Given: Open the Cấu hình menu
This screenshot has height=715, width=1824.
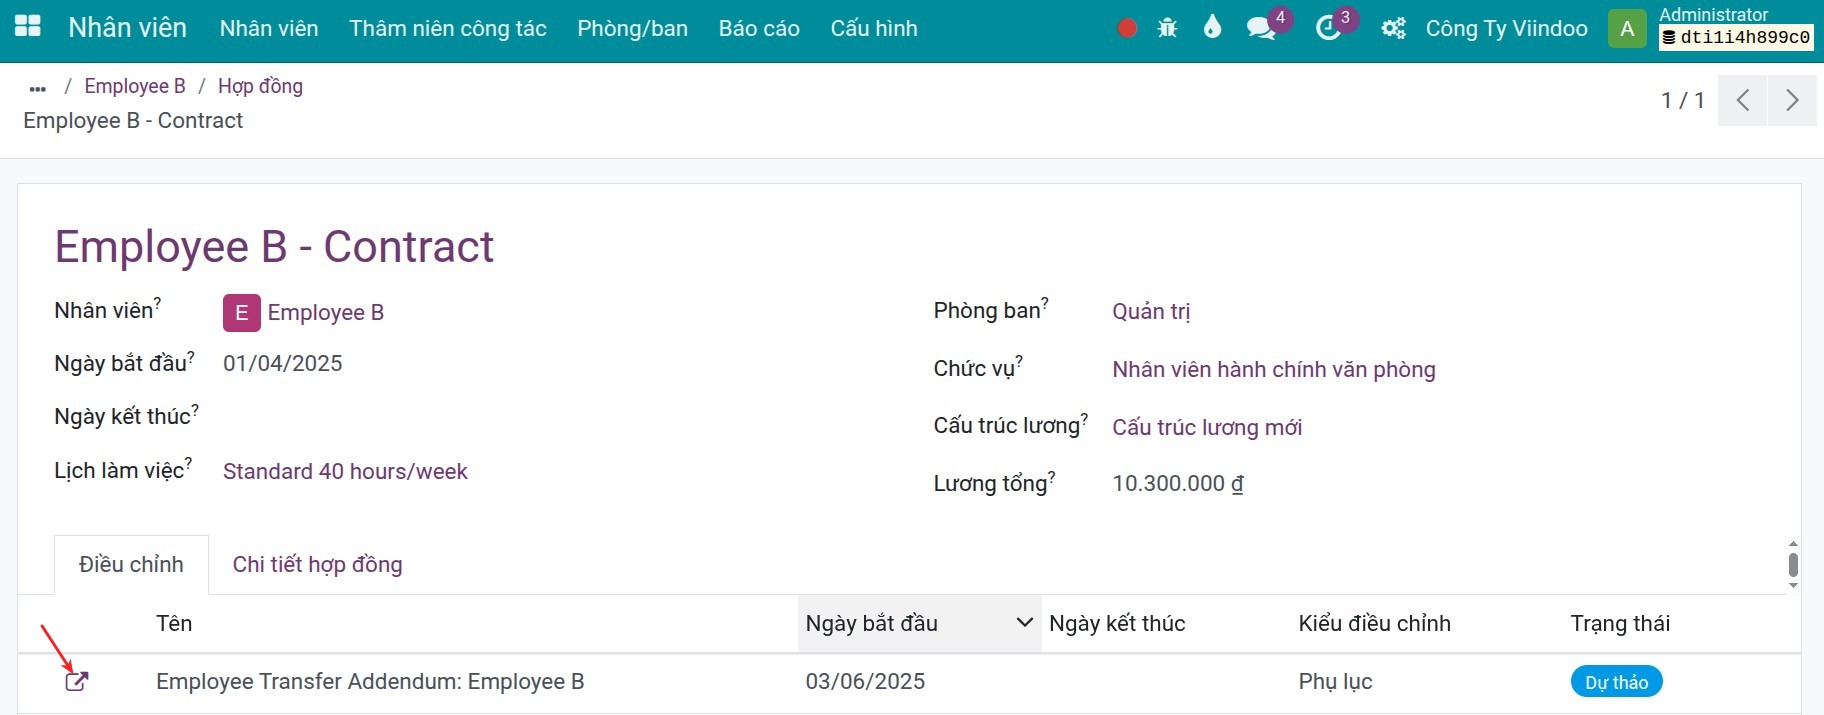Looking at the screenshot, I should [x=874, y=28].
